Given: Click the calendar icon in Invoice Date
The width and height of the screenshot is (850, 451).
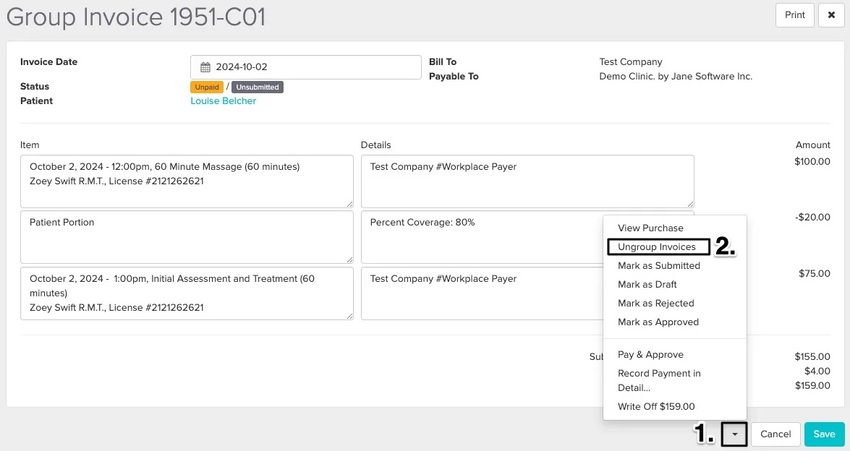Looking at the screenshot, I should coord(205,67).
